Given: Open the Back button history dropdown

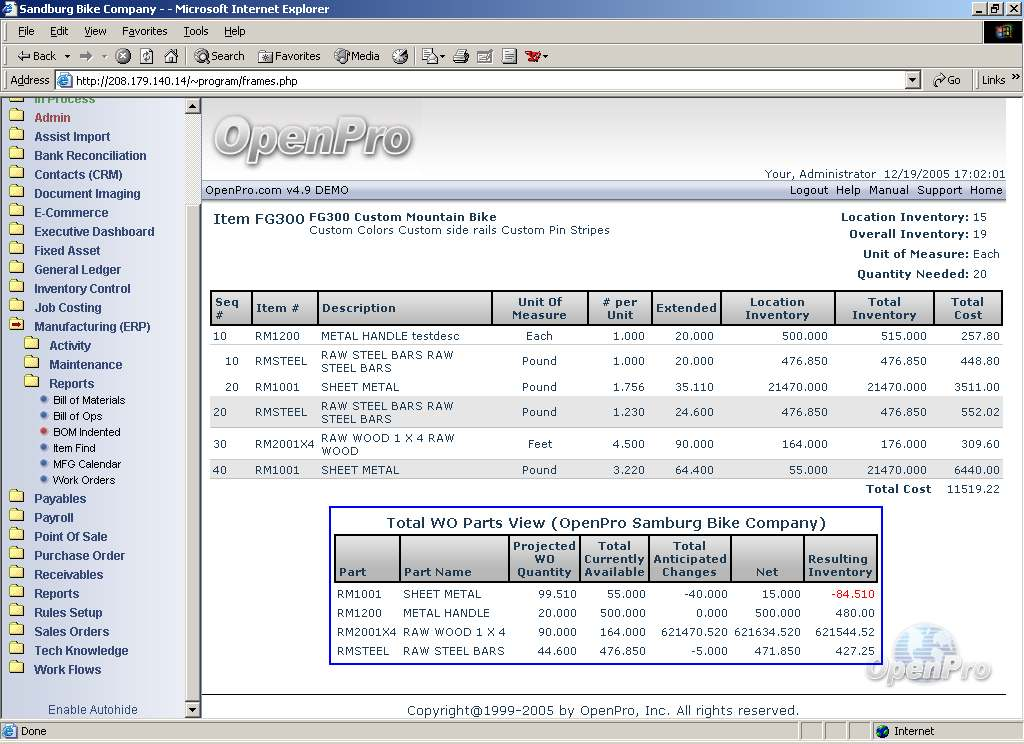Looking at the screenshot, I should click(x=67, y=56).
